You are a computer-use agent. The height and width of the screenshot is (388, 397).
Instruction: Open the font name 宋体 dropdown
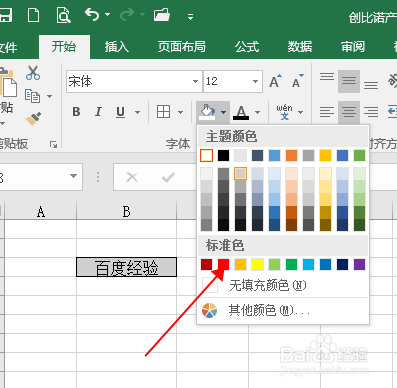pos(195,81)
